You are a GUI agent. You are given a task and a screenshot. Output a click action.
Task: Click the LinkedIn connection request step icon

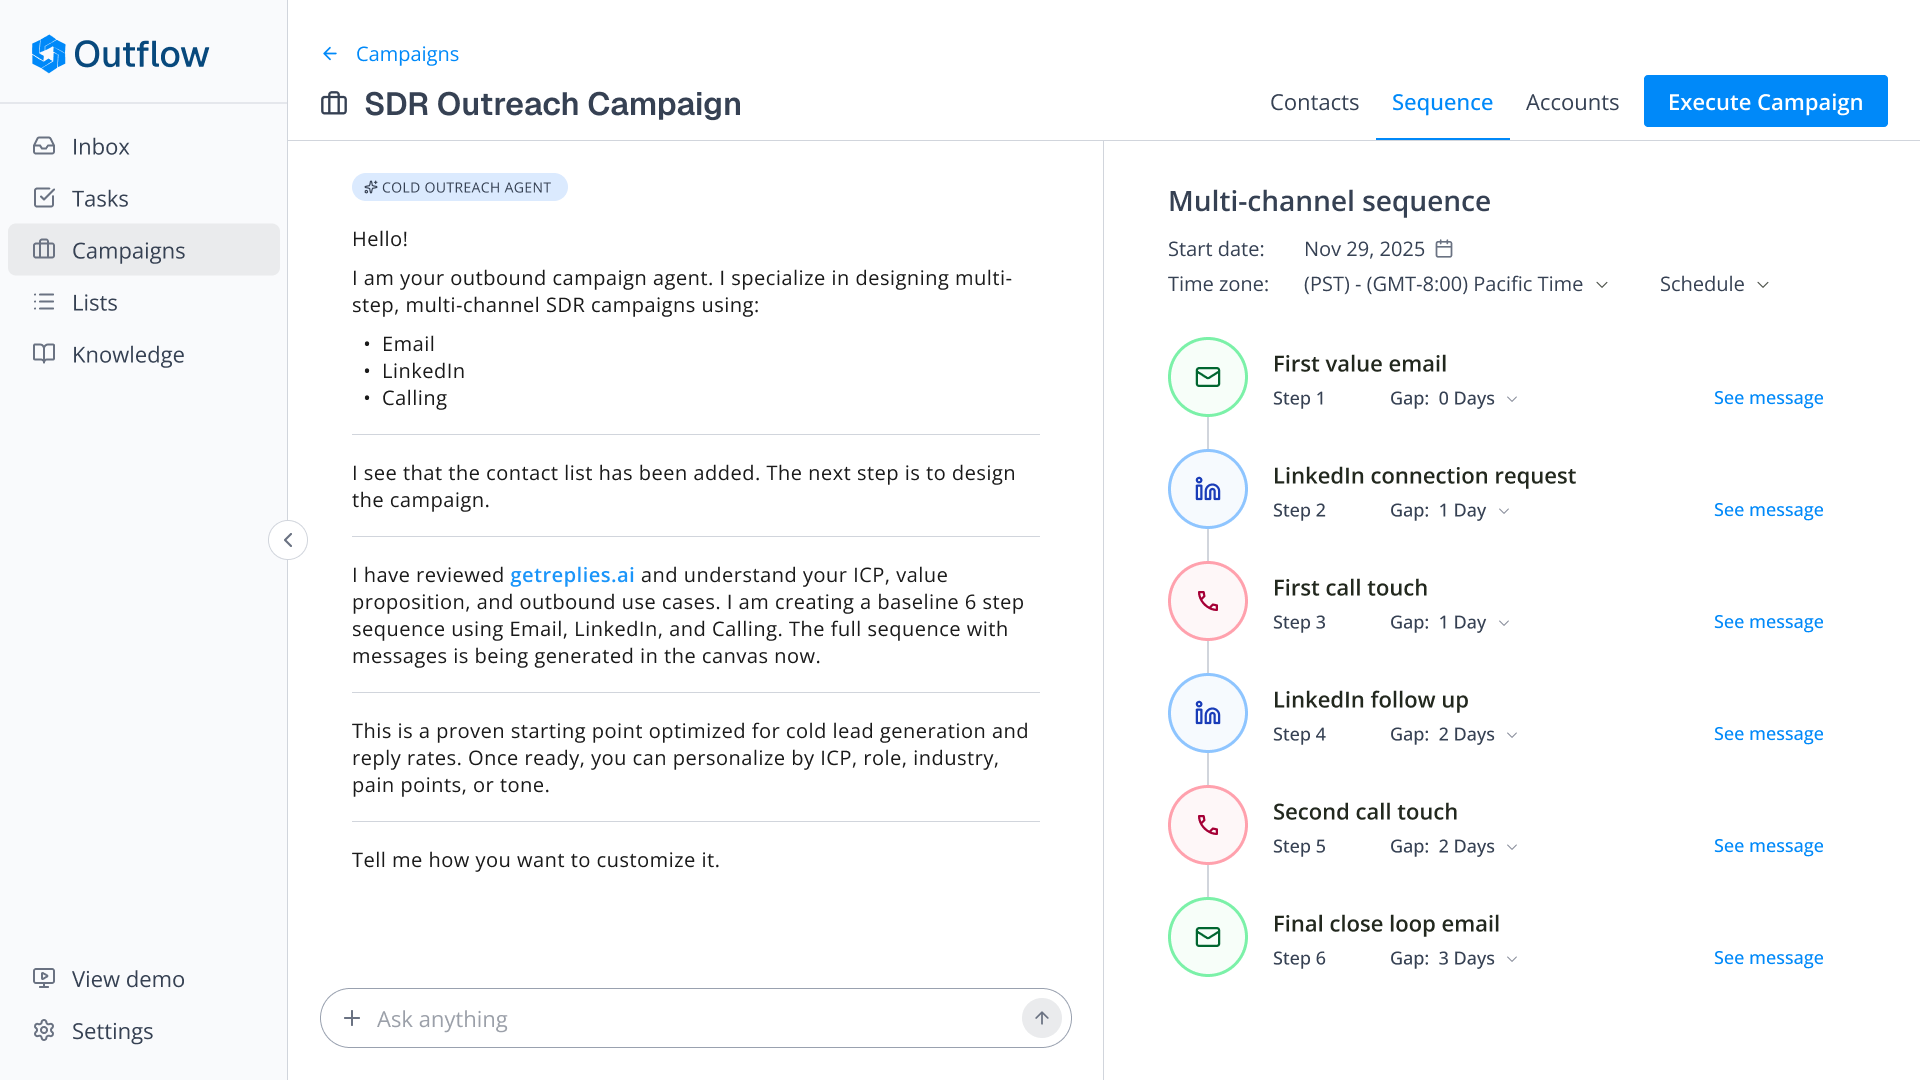point(1207,489)
